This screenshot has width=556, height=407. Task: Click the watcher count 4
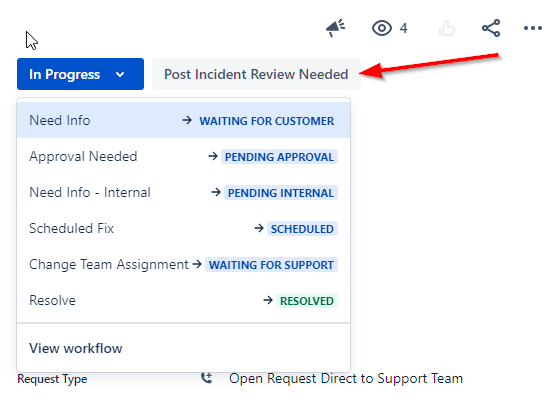pyautogui.click(x=404, y=28)
